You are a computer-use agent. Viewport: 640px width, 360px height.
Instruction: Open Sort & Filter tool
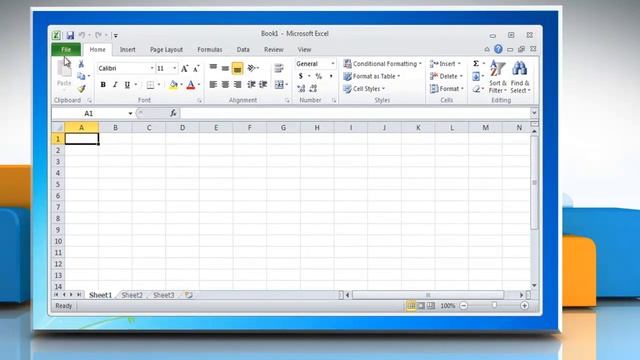click(x=498, y=77)
